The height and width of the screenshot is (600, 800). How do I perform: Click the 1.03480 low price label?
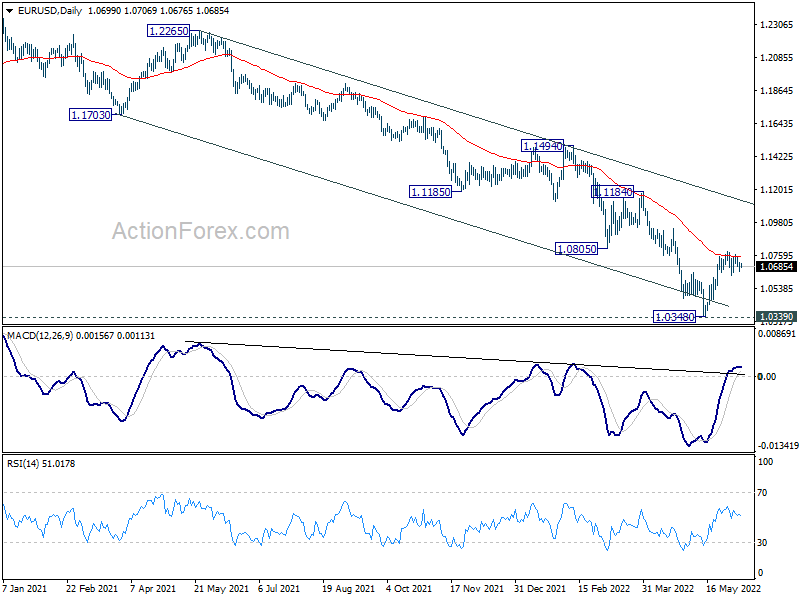coord(675,317)
